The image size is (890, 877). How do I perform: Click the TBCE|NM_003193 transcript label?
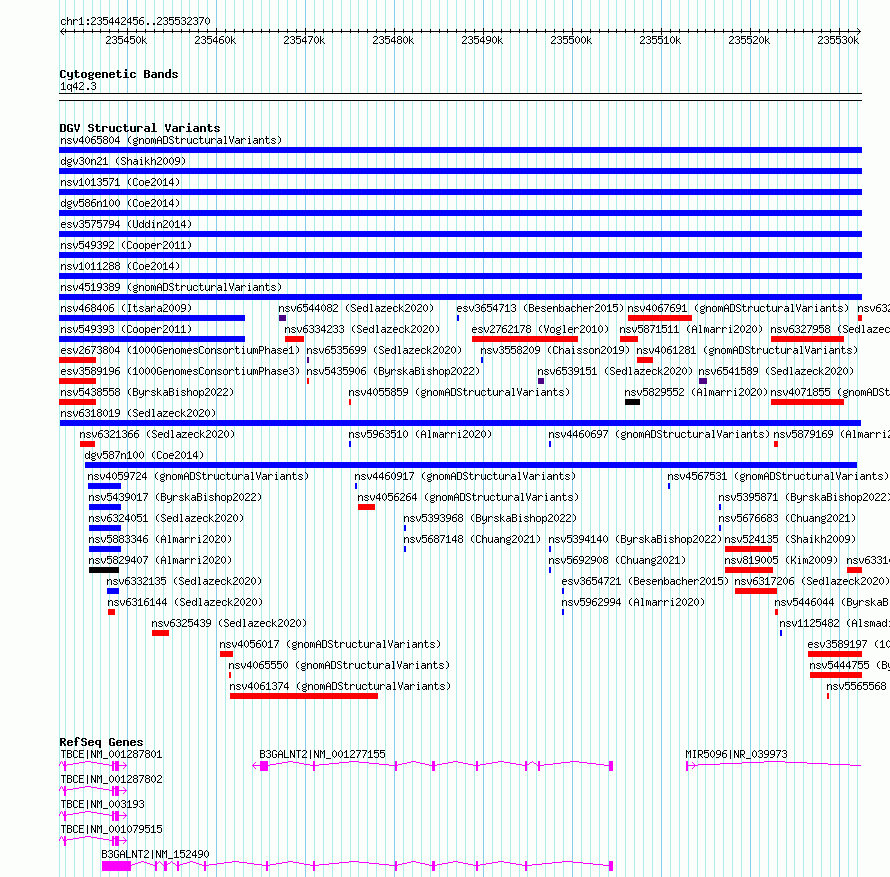pos(102,804)
